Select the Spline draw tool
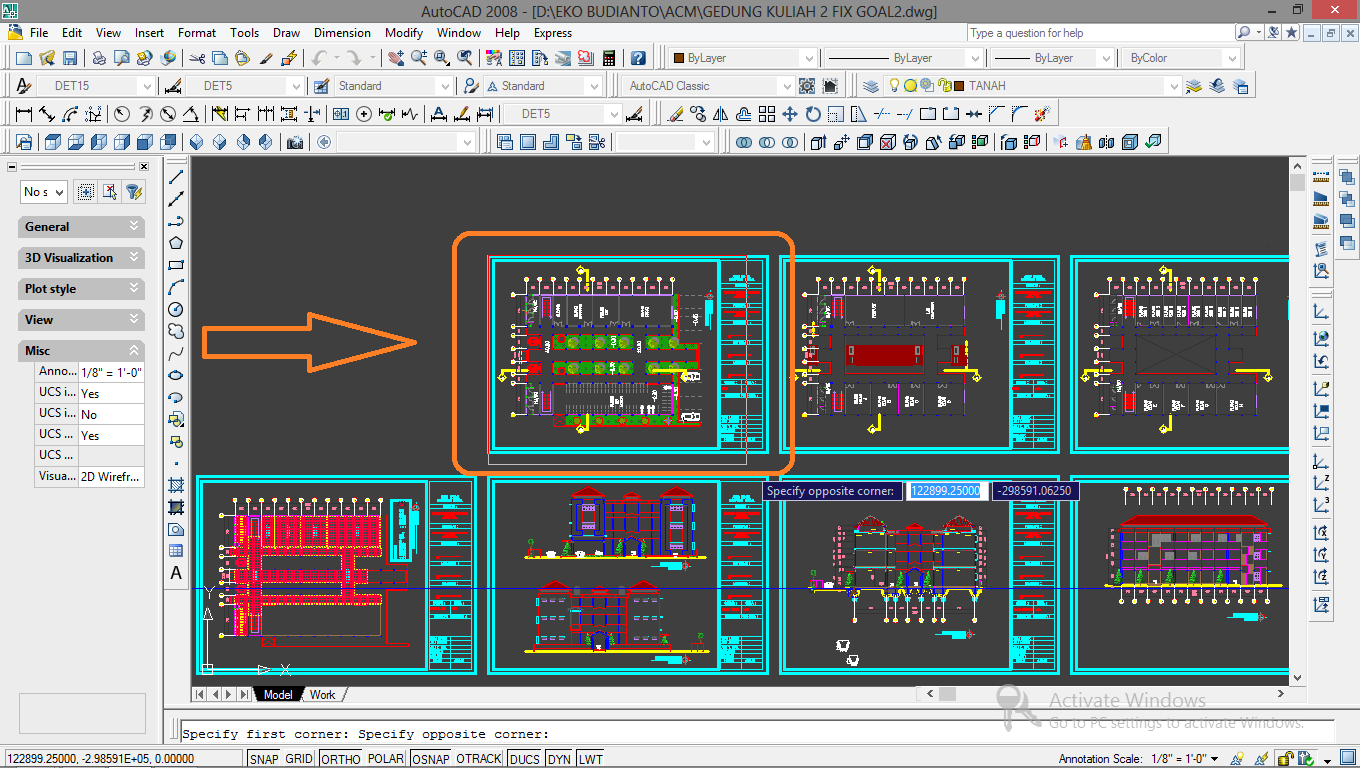This screenshot has width=1360, height=768. (176, 353)
